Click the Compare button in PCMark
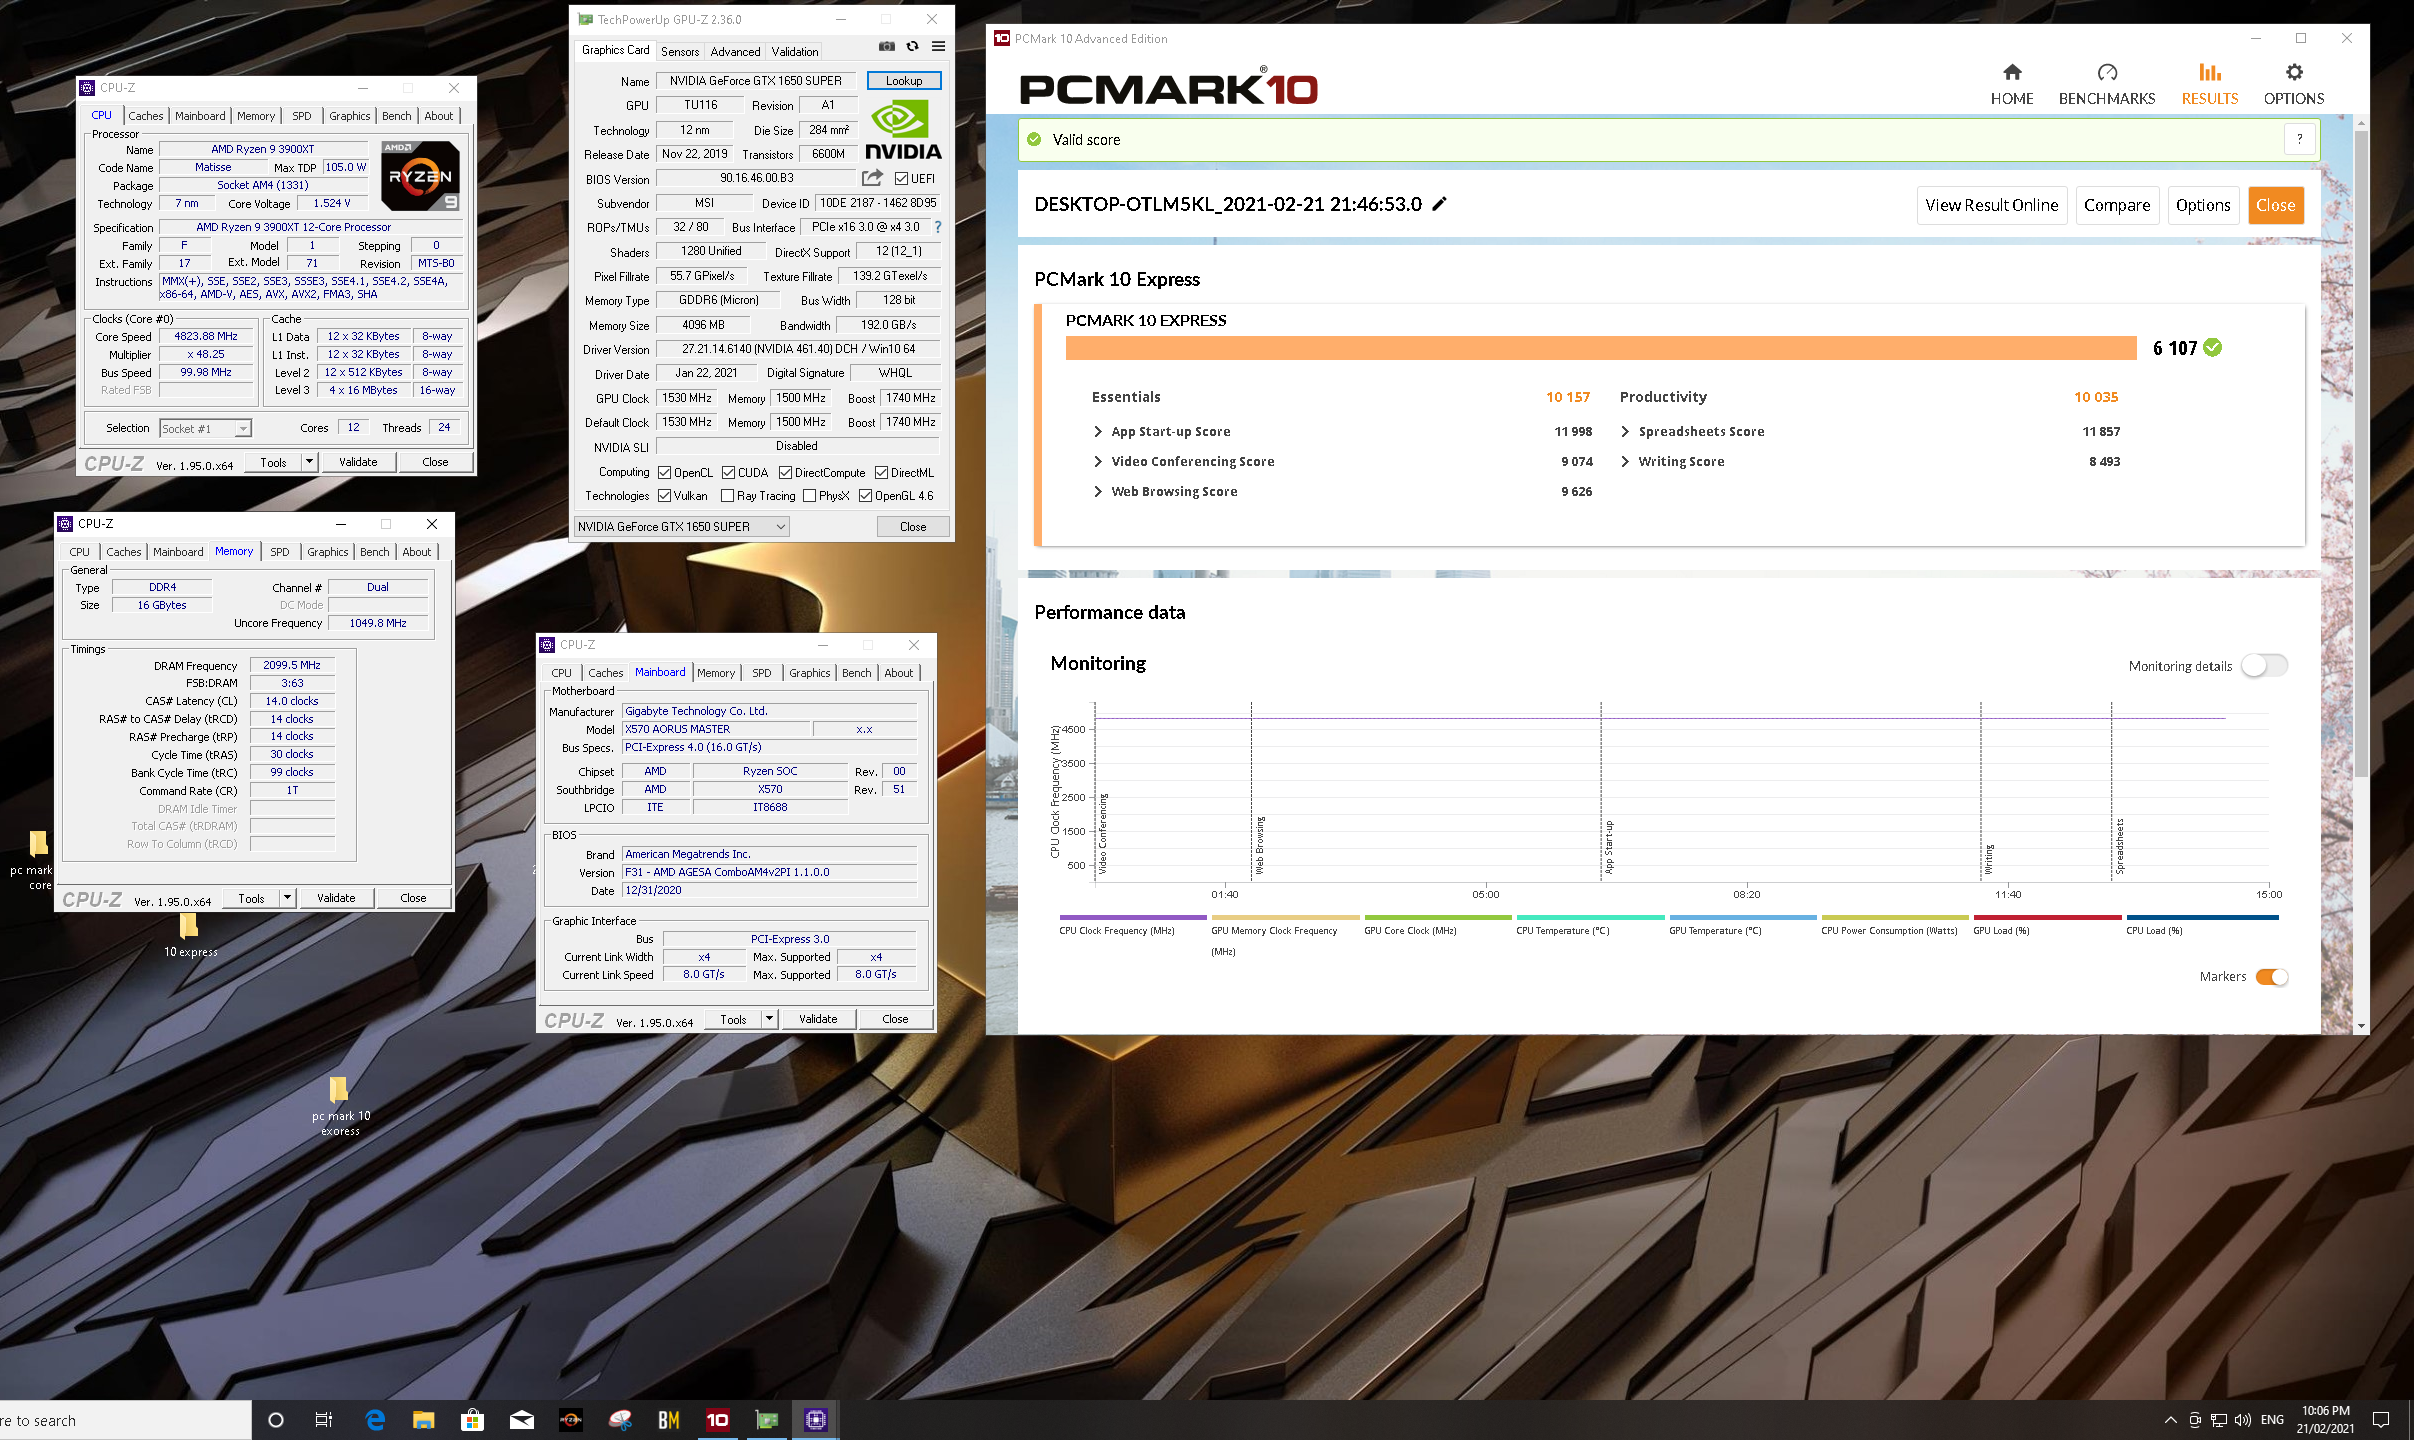The image size is (2414, 1440). 2116,205
